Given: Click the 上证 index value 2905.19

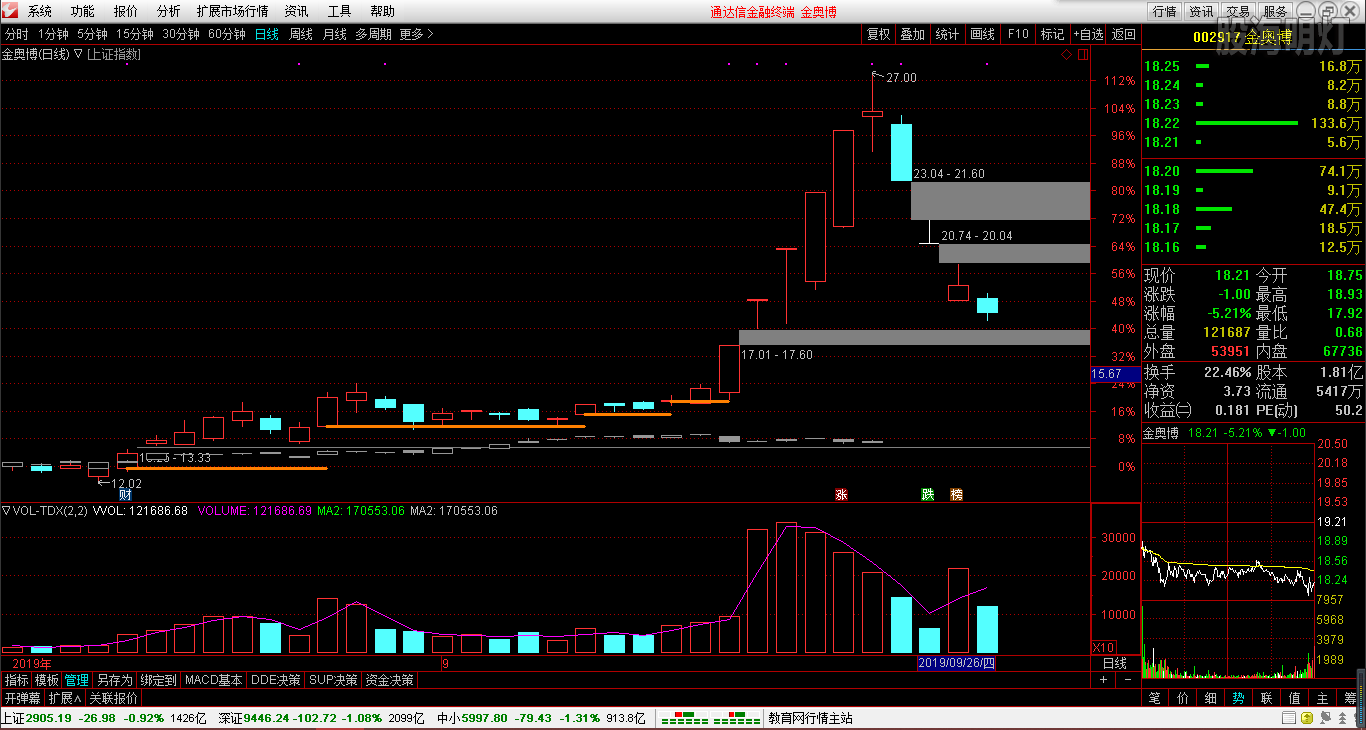Looking at the screenshot, I should click(x=47, y=718).
